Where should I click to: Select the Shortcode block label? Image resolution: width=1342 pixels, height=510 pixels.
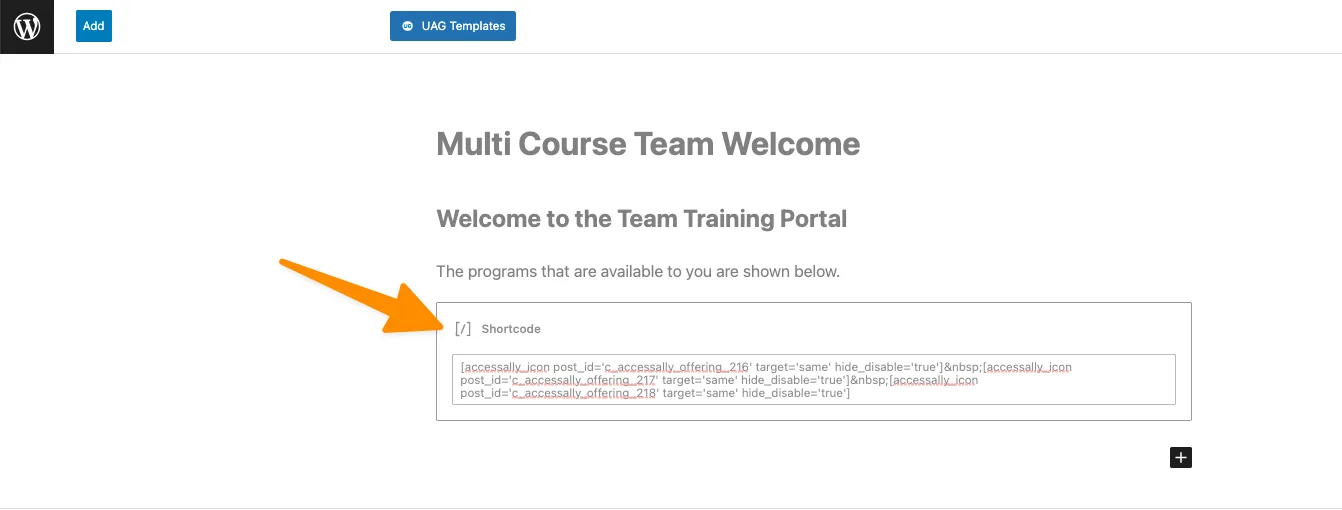[x=511, y=329]
